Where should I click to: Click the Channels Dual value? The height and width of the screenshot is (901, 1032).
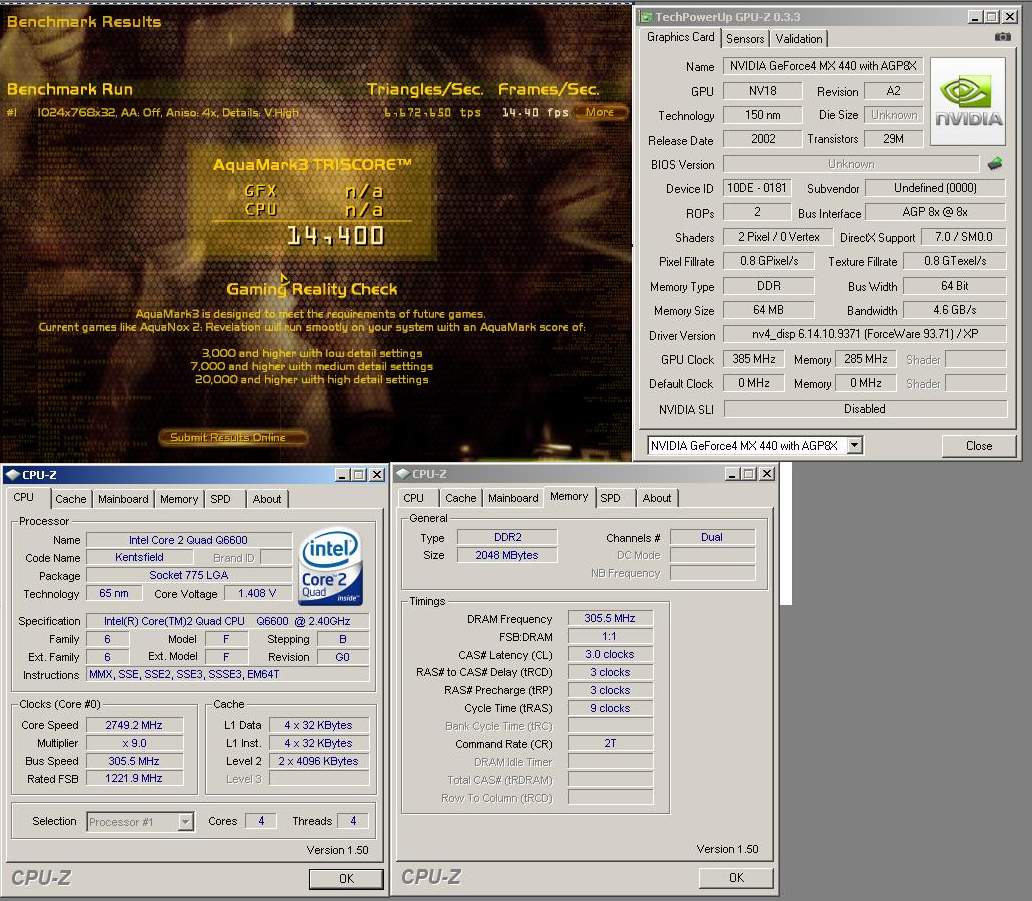(711, 538)
